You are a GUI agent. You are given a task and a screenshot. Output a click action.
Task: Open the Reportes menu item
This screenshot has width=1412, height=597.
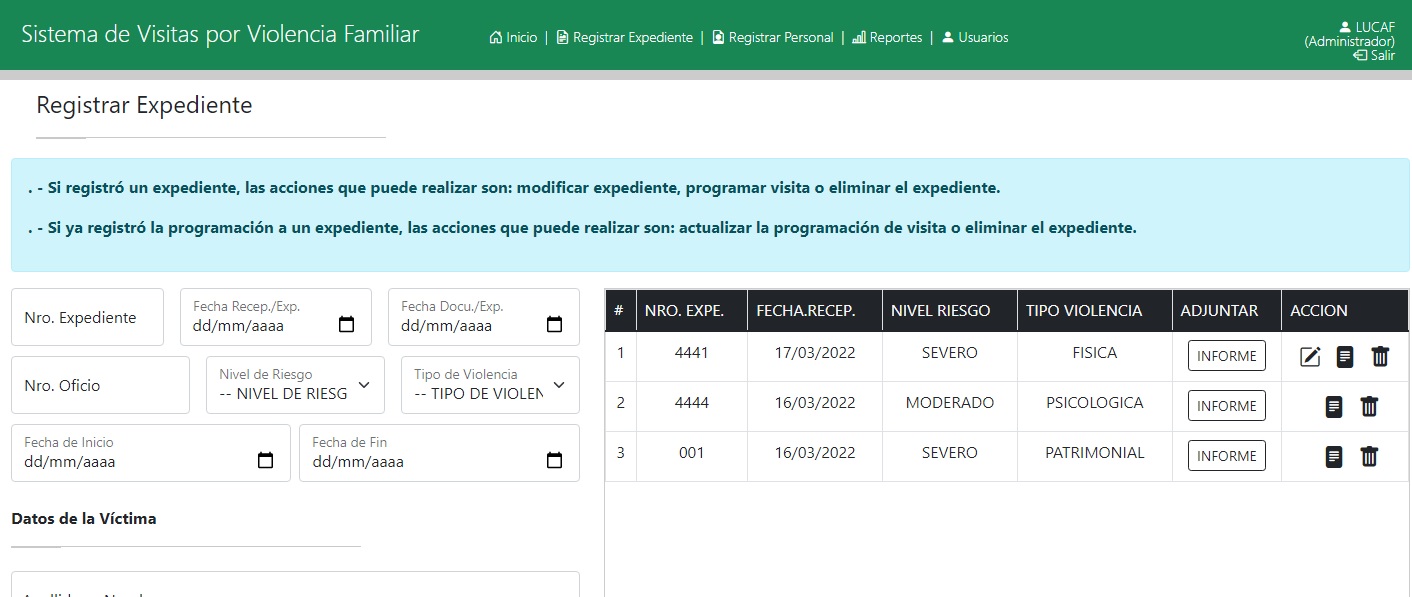coord(887,38)
